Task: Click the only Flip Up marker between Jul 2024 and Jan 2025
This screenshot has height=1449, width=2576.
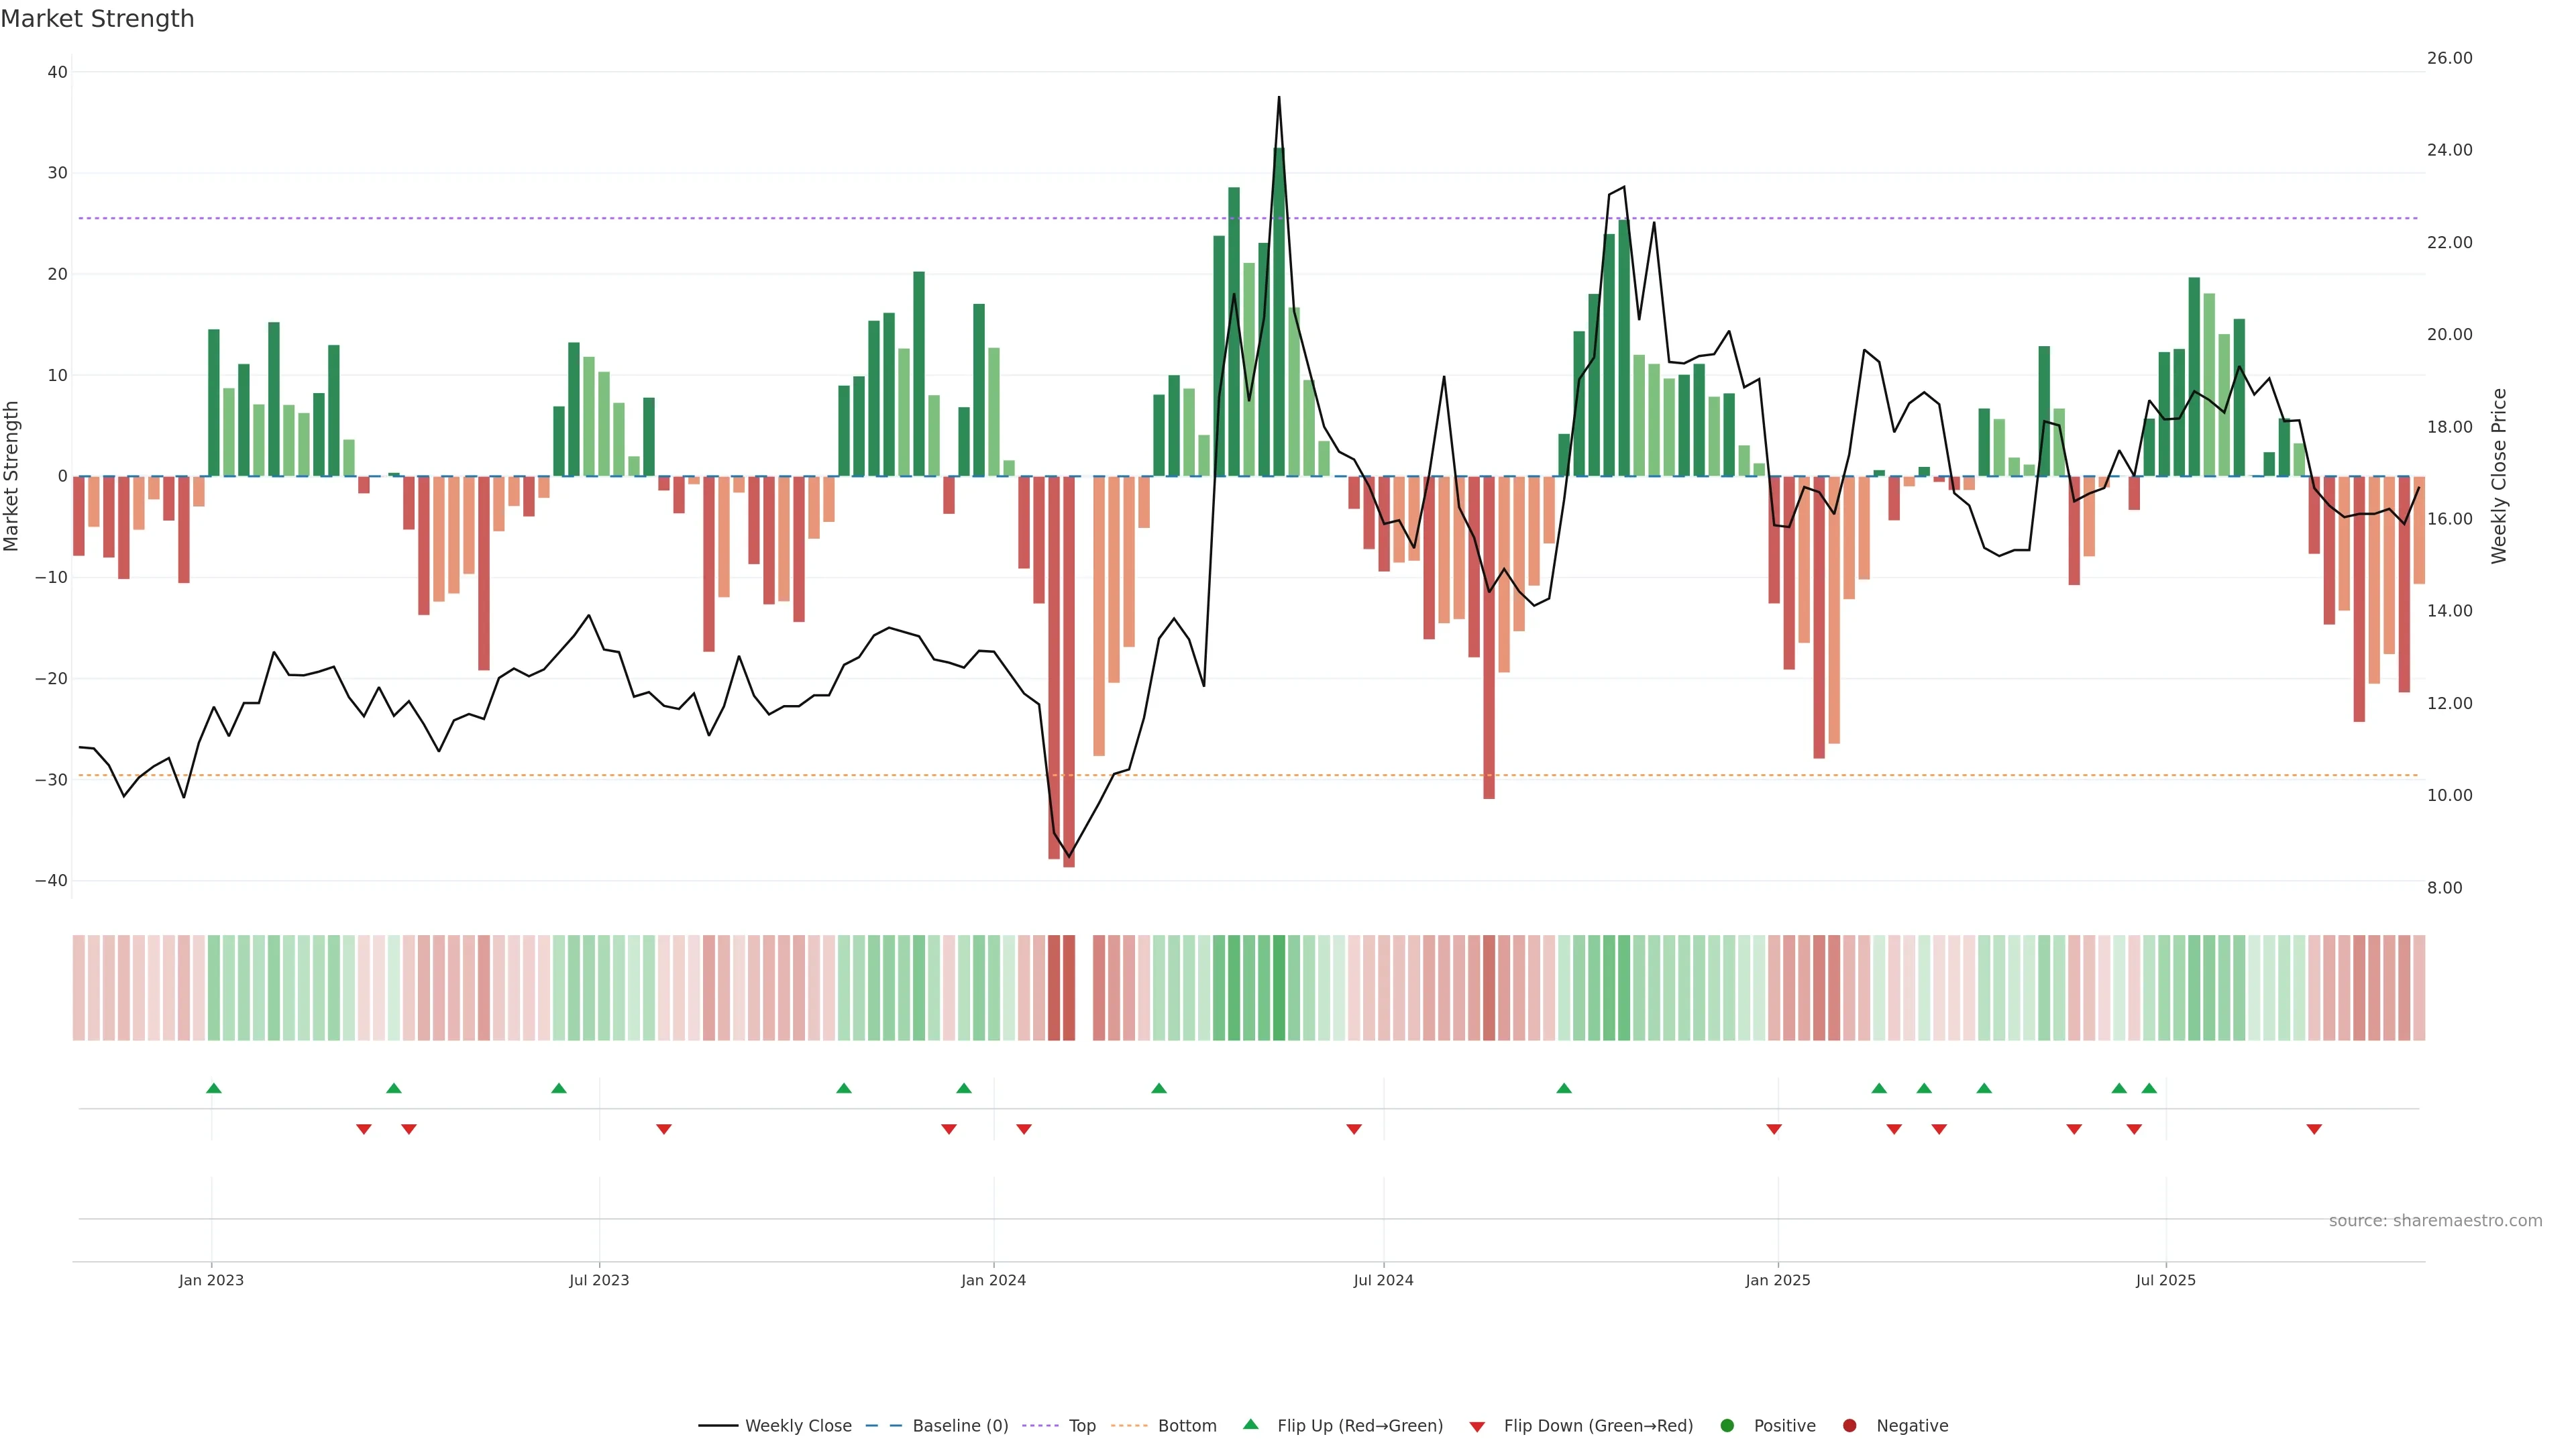Action: click(x=1564, y=1088)
